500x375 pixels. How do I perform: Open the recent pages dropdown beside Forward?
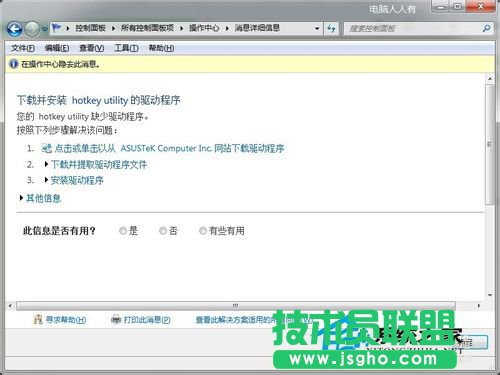tap(44, 29)
